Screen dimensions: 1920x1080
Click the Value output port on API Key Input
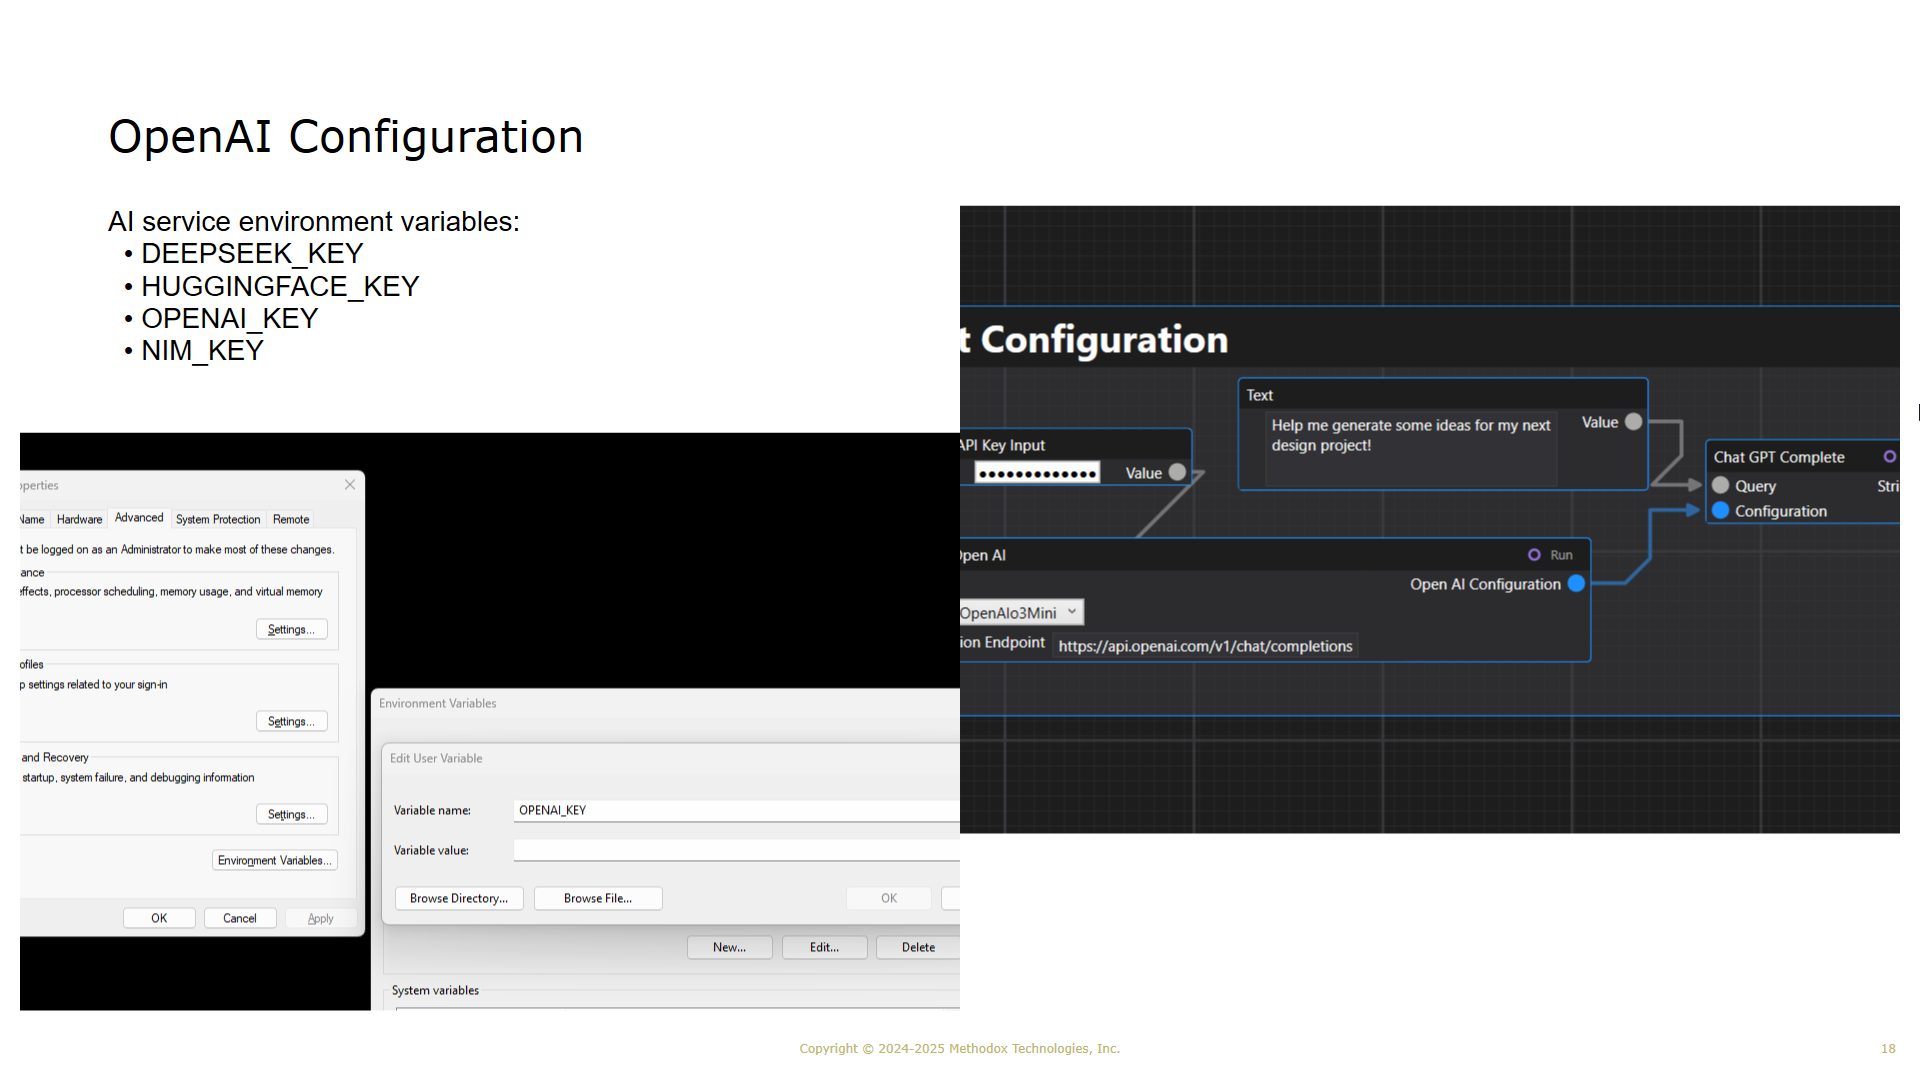pos(1177,472)
